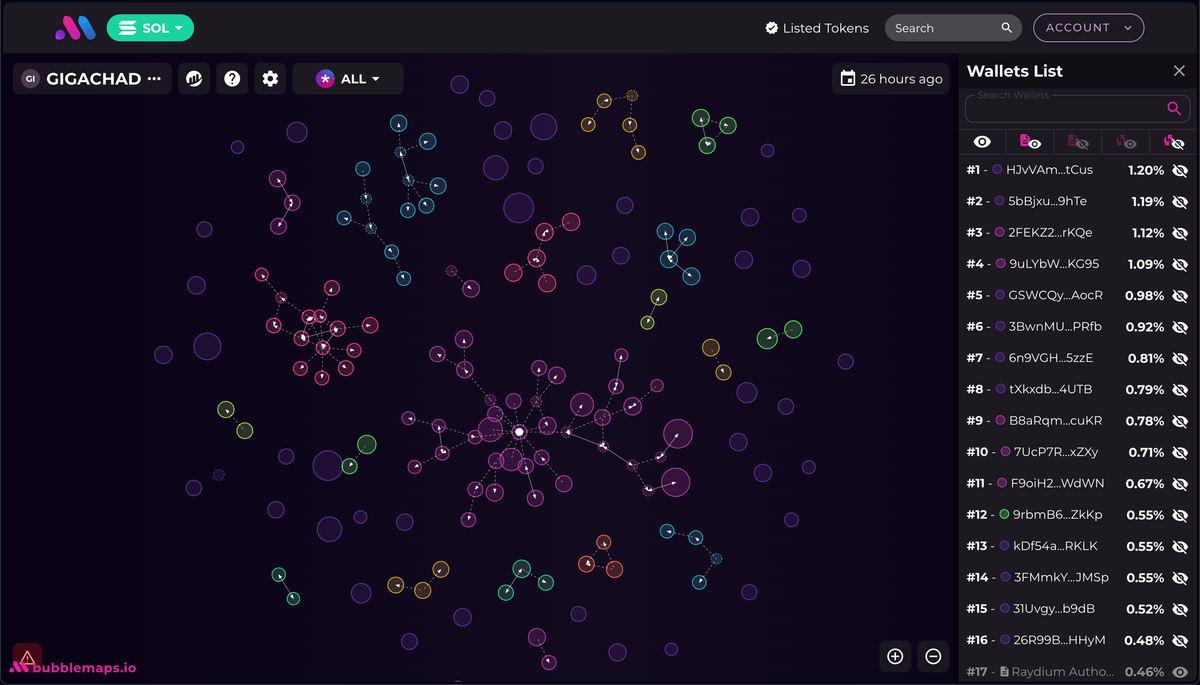Open the ACCOUNT dropdown
Image resolution: width=1200 pixels, height=685 pixels.
pyautogui.click(x=1088, y=27)
